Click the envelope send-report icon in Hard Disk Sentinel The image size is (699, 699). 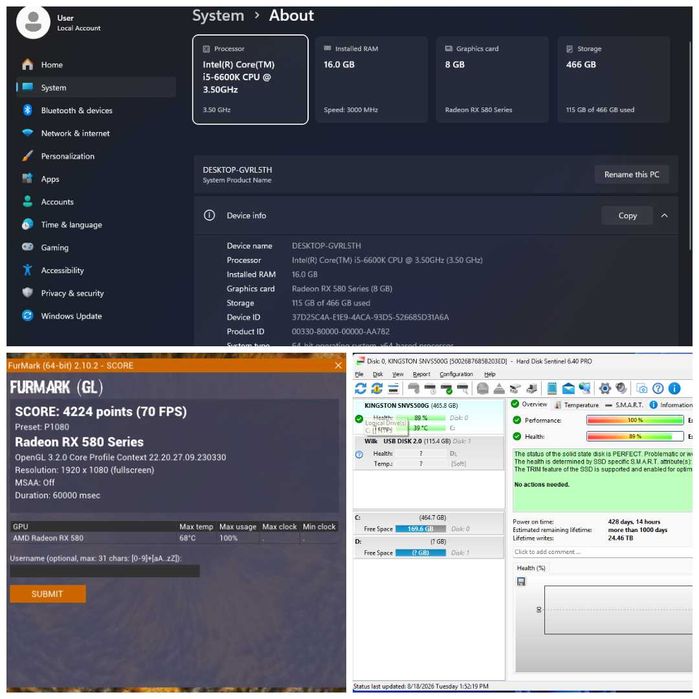coord(568,389)
